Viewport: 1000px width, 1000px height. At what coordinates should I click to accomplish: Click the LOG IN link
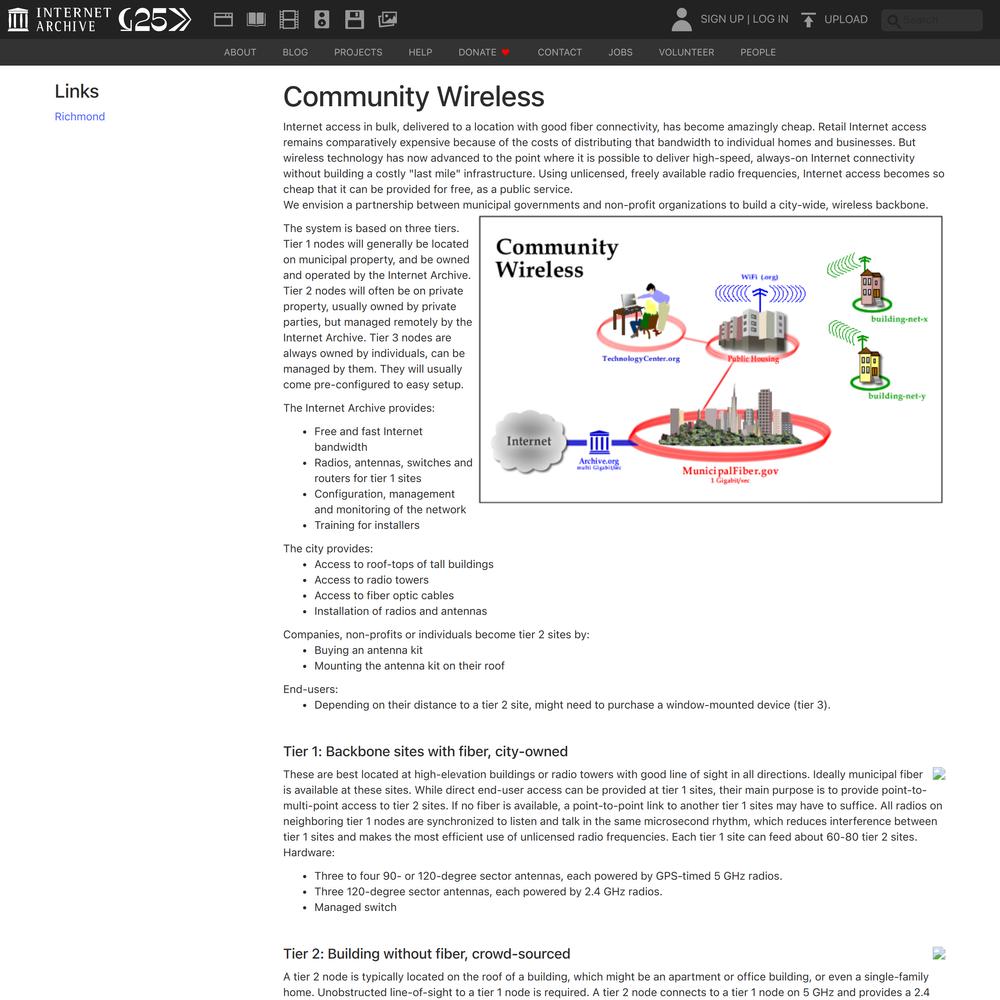[x=770, y=19]
